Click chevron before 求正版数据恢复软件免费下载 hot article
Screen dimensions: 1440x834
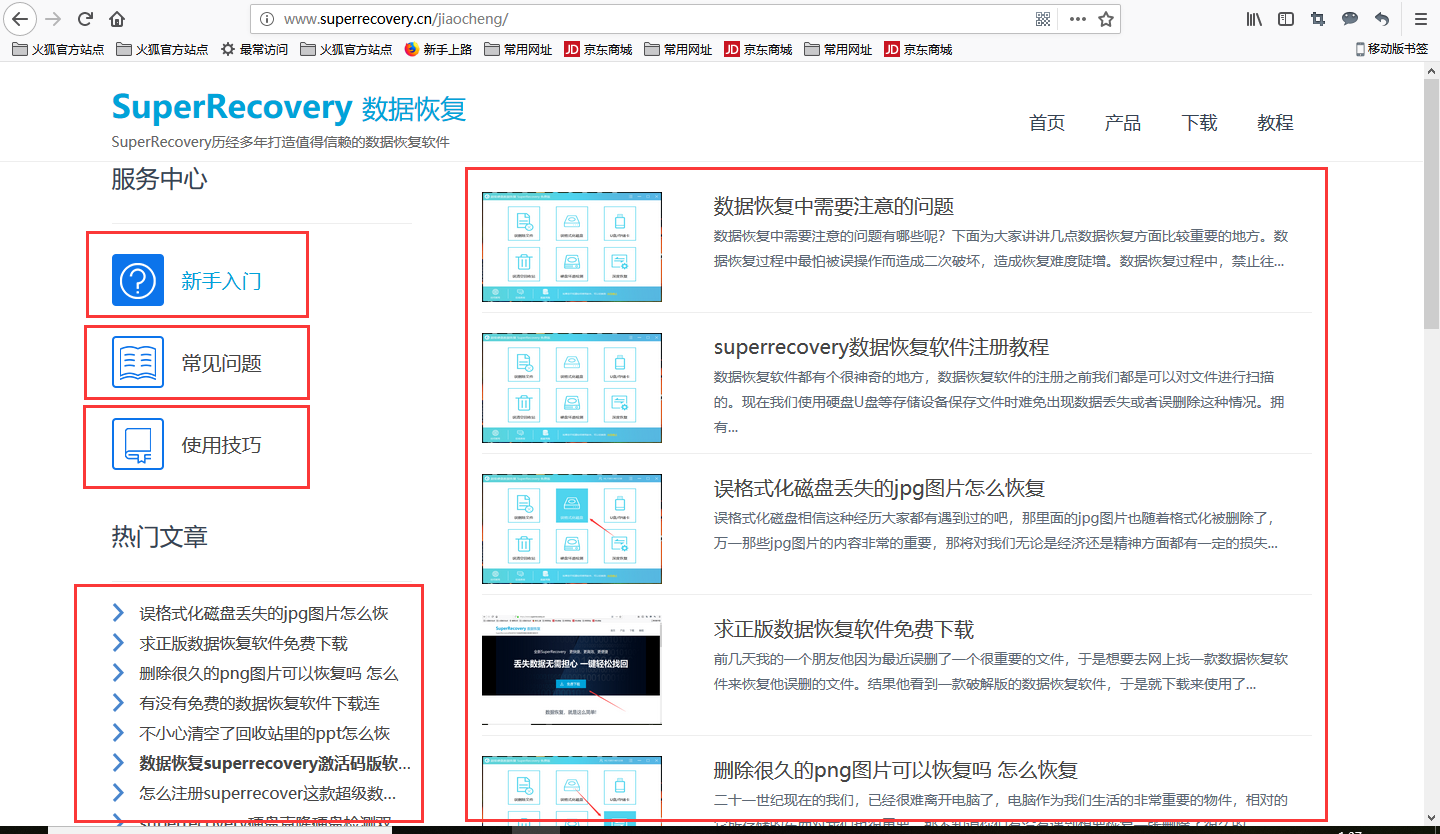[118, 643]
